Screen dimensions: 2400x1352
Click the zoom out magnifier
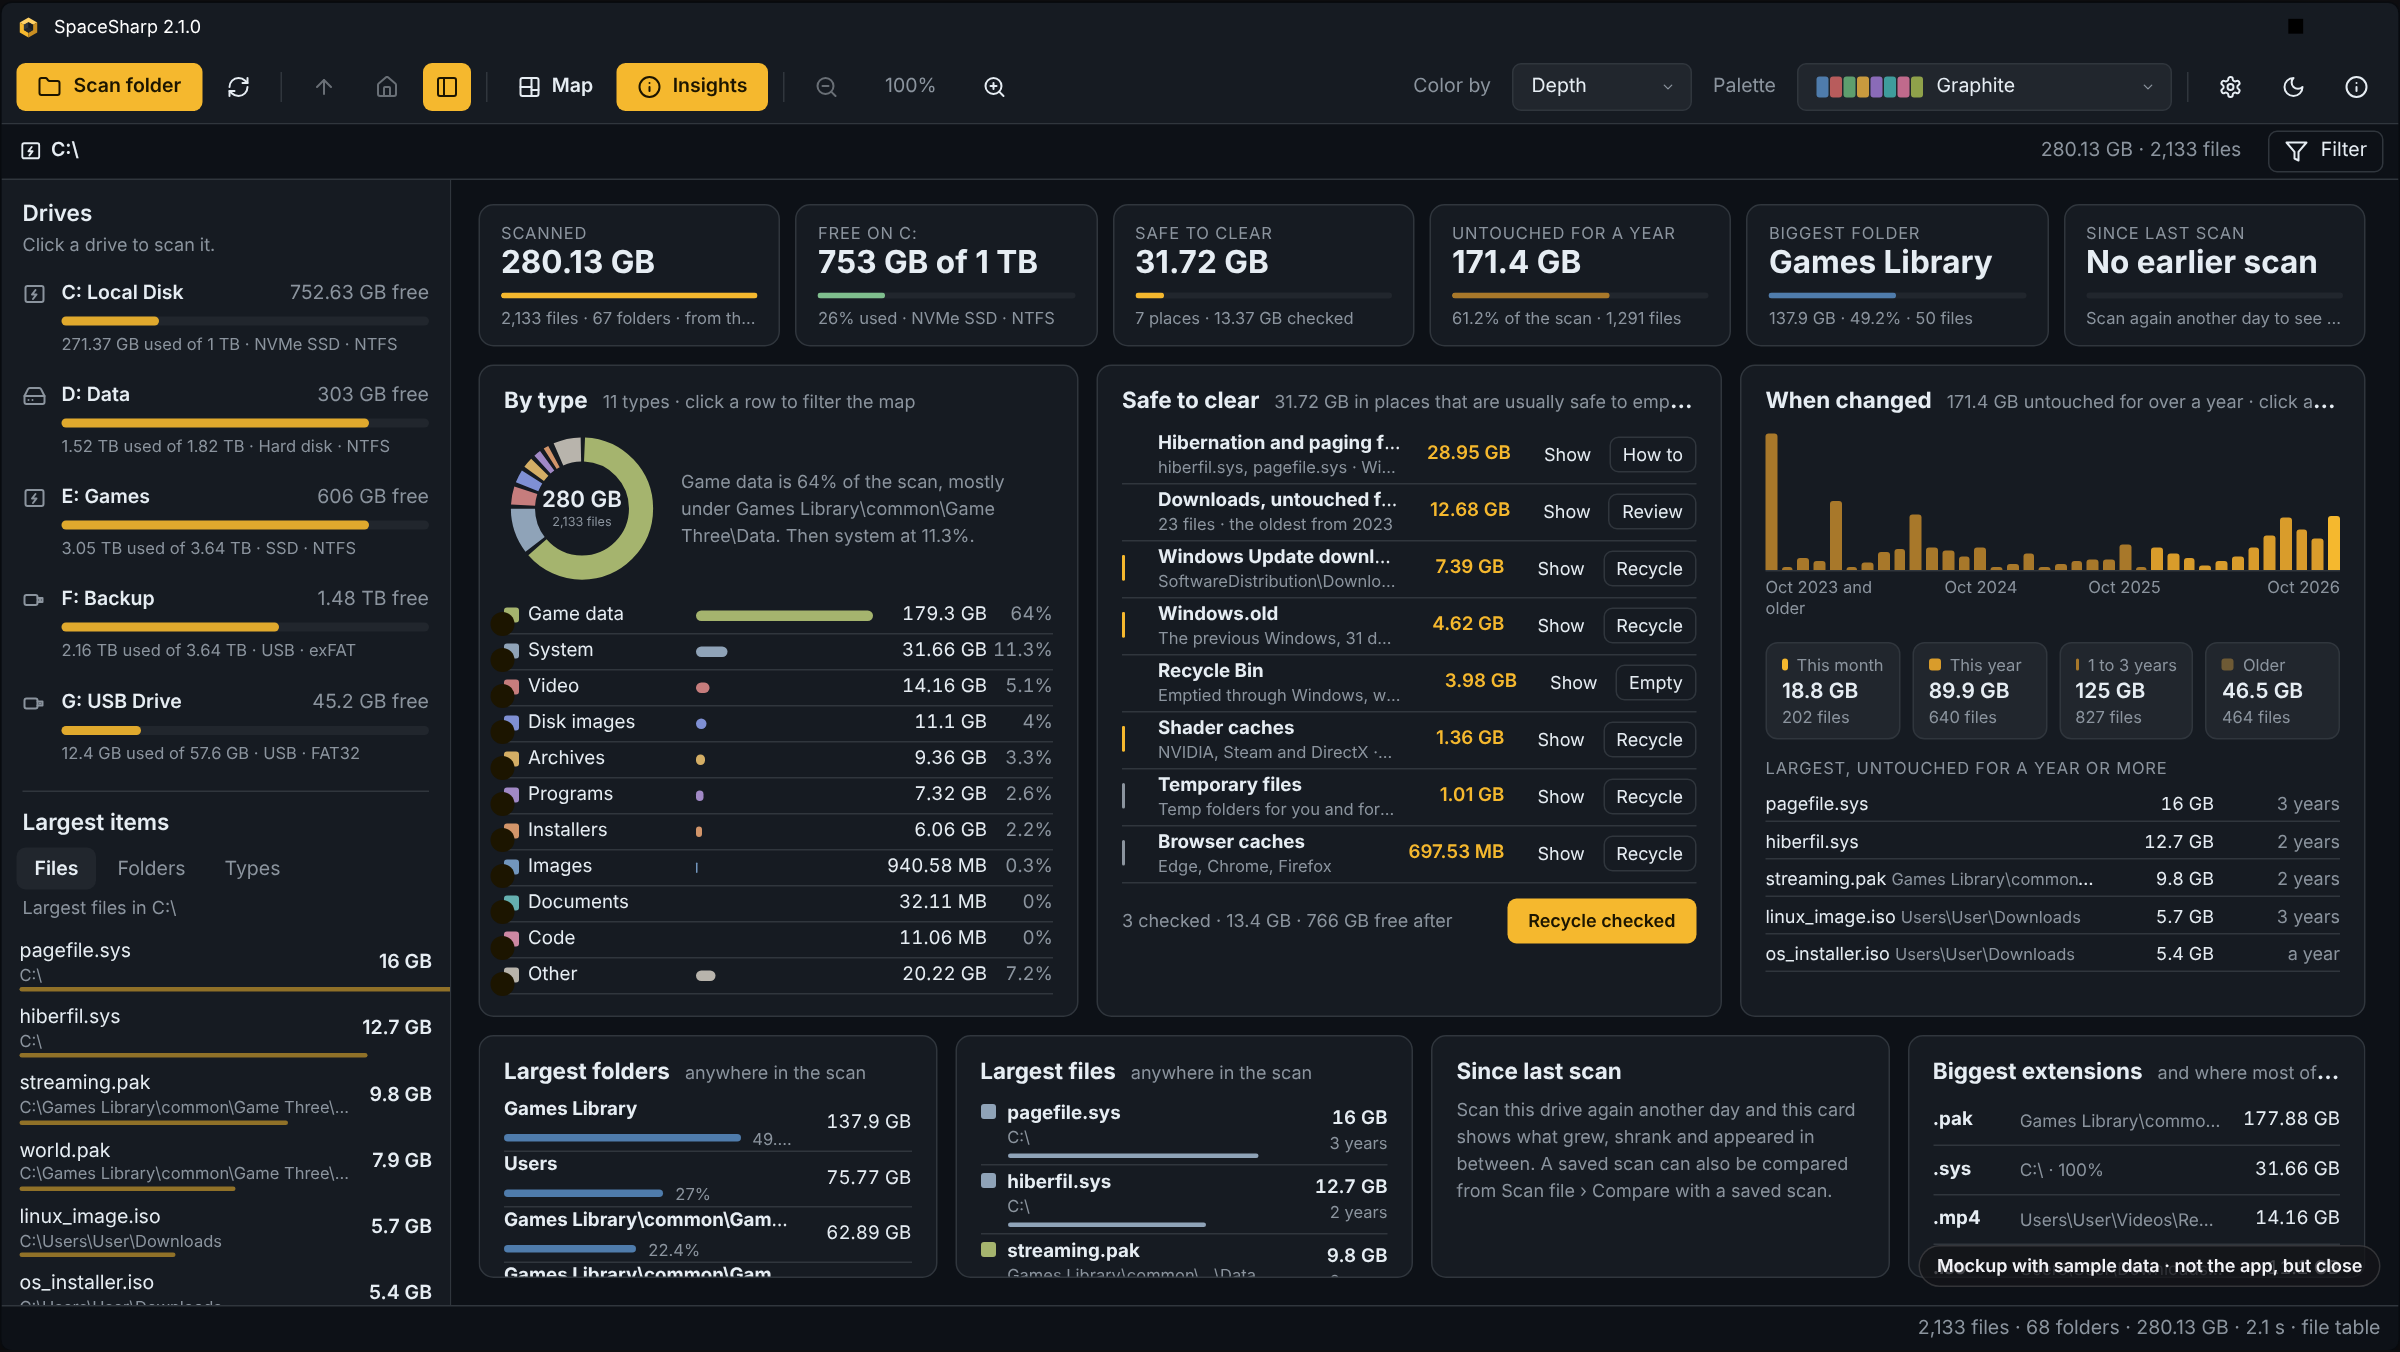(x=826, y=87)
